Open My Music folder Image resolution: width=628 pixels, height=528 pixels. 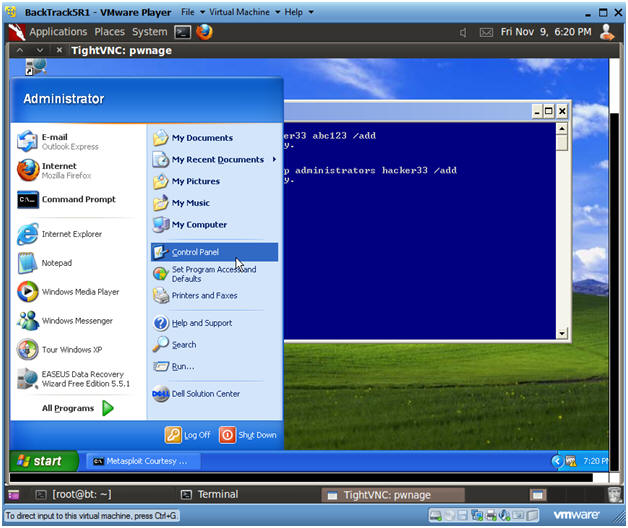tap(181, 203)
